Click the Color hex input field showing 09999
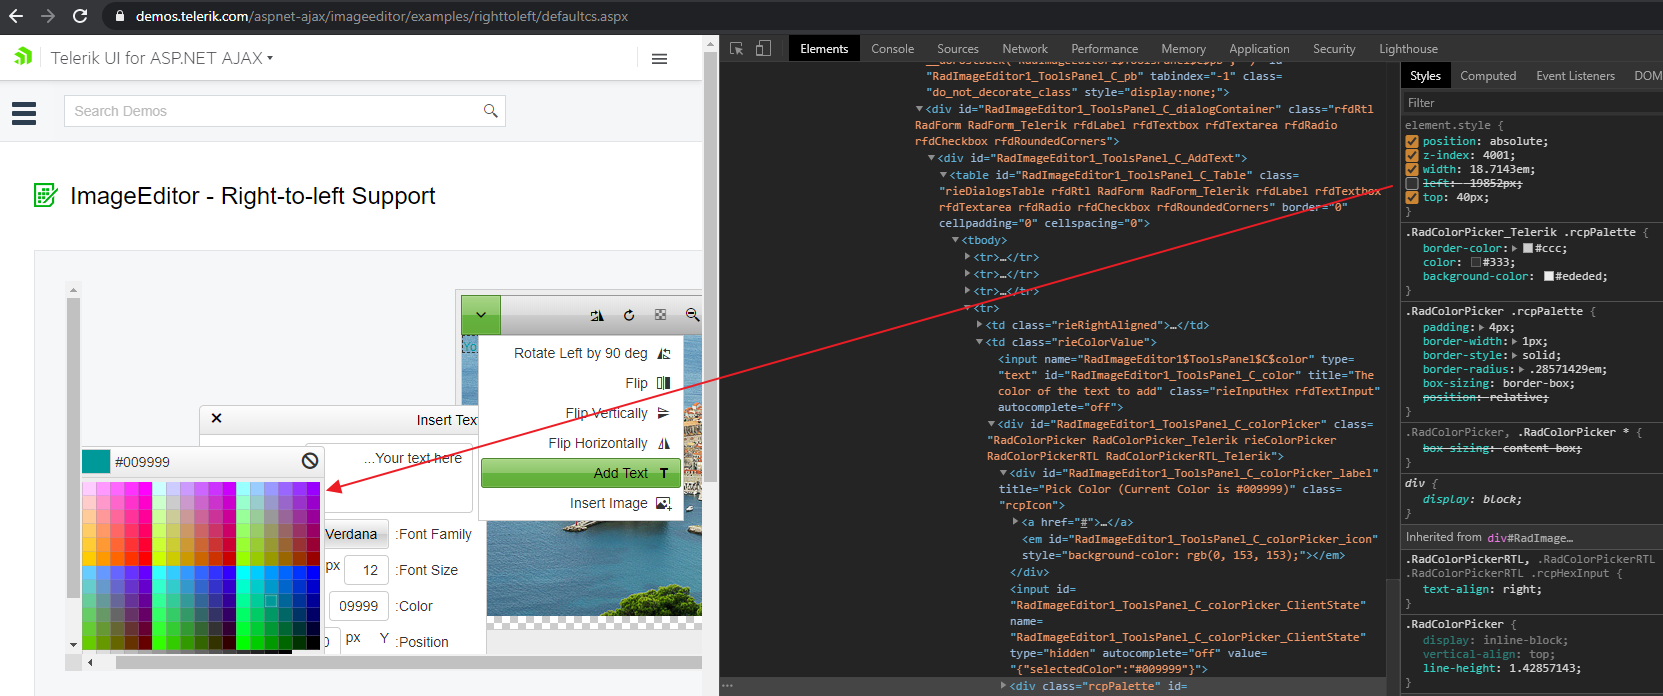Screen dimensions: 1663x696 point(358,606)
